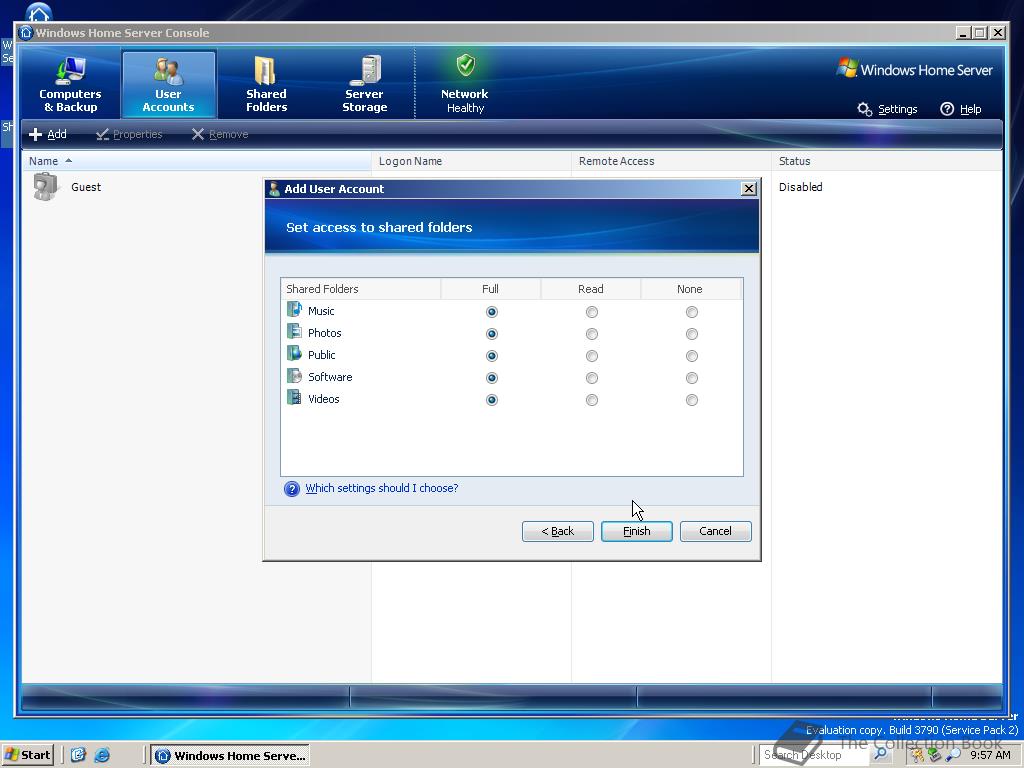Viewport: 1024px width, 768px height.
Task: Sort by the Logon Name column header
Action: click(471, 161)
